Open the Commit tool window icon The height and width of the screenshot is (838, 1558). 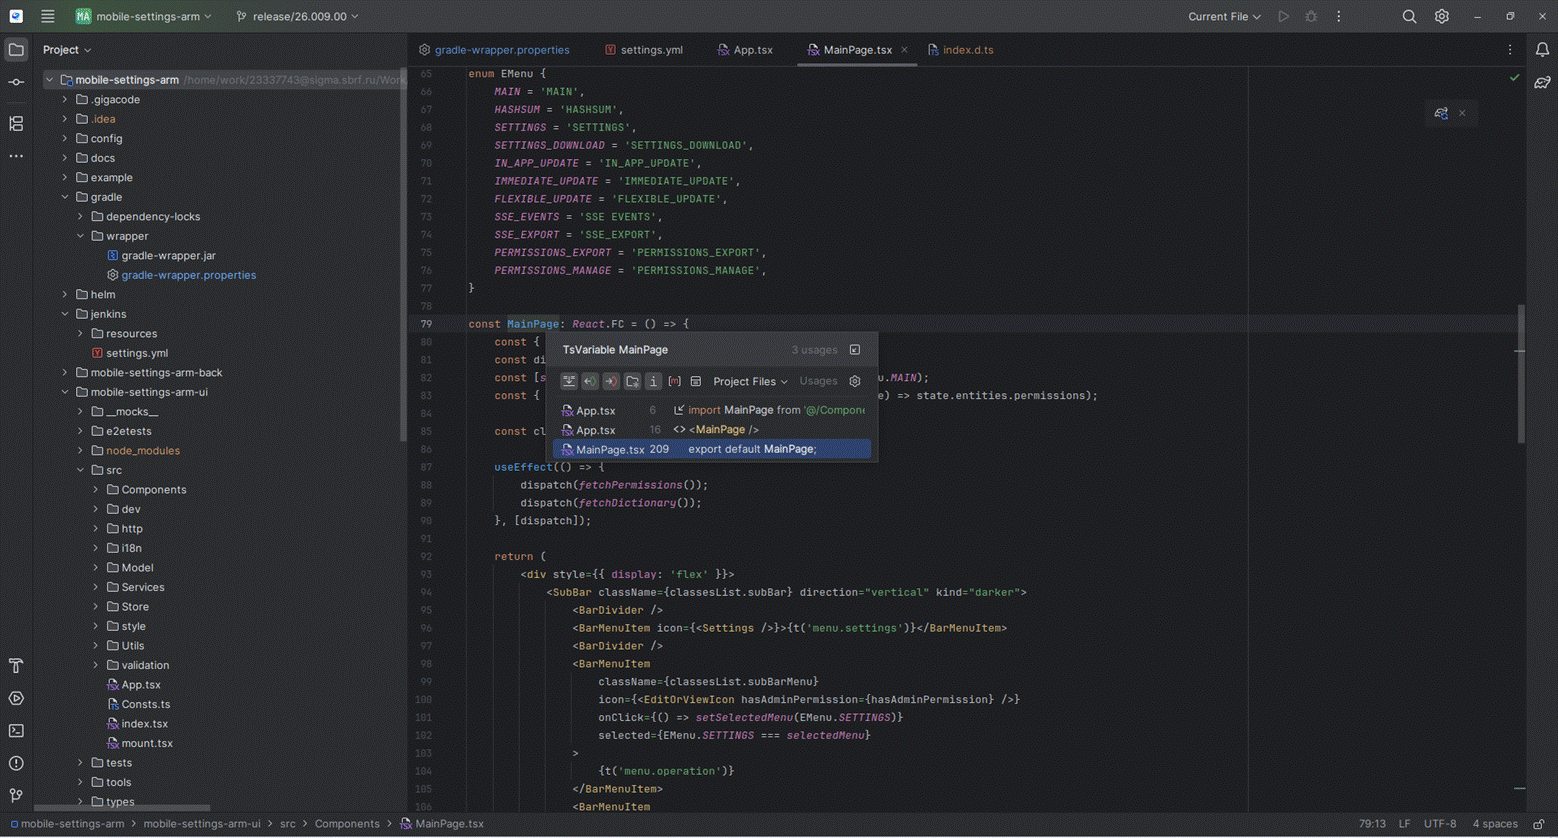click(x=16, y=82)
